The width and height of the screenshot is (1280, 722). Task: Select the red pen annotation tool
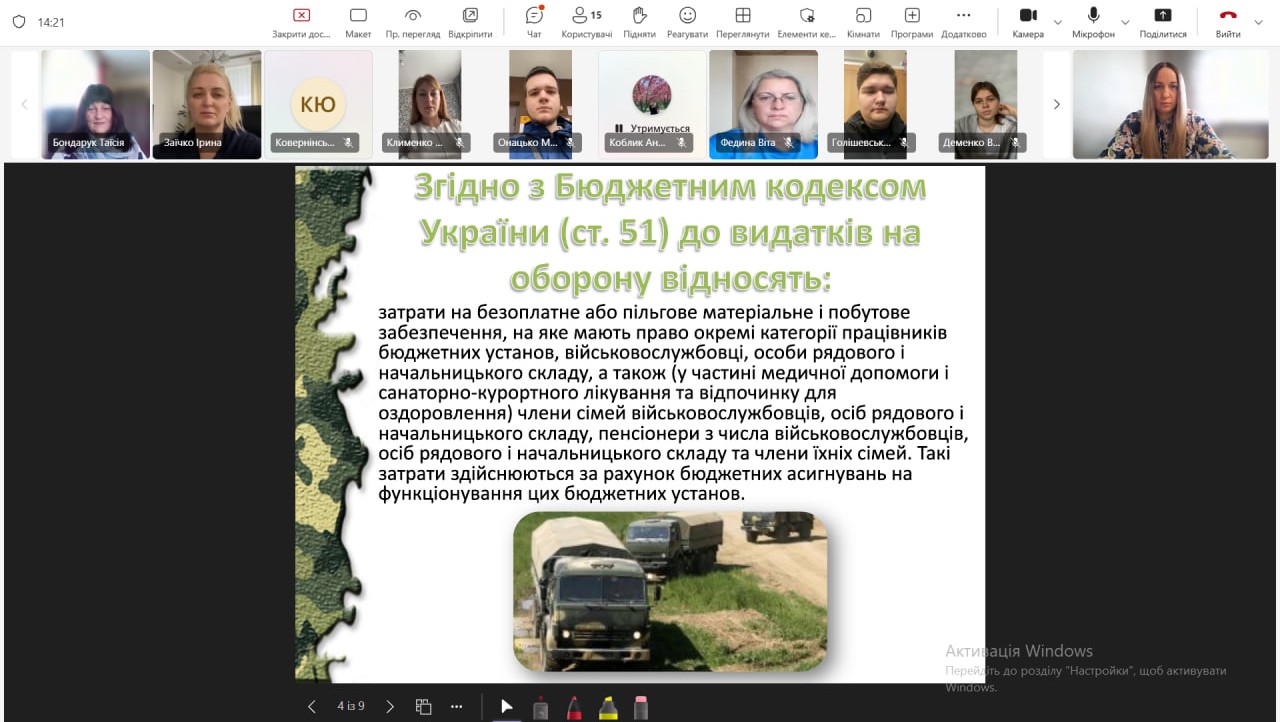(575, 707)
